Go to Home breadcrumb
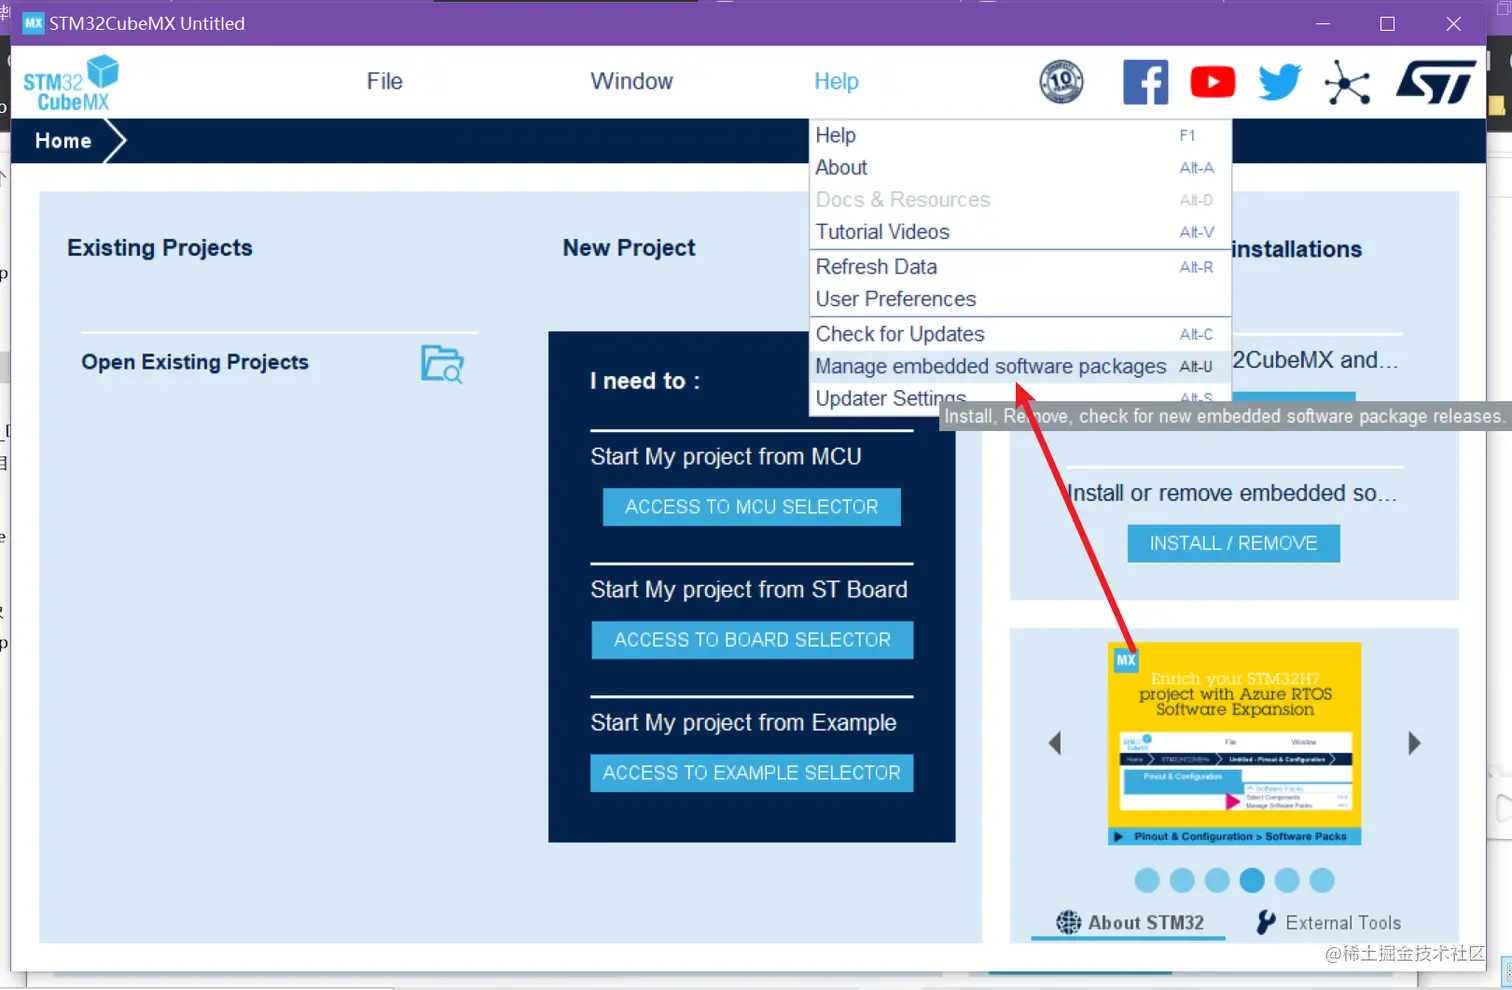This screenshot has height=990, width=1512. [63, 141]
